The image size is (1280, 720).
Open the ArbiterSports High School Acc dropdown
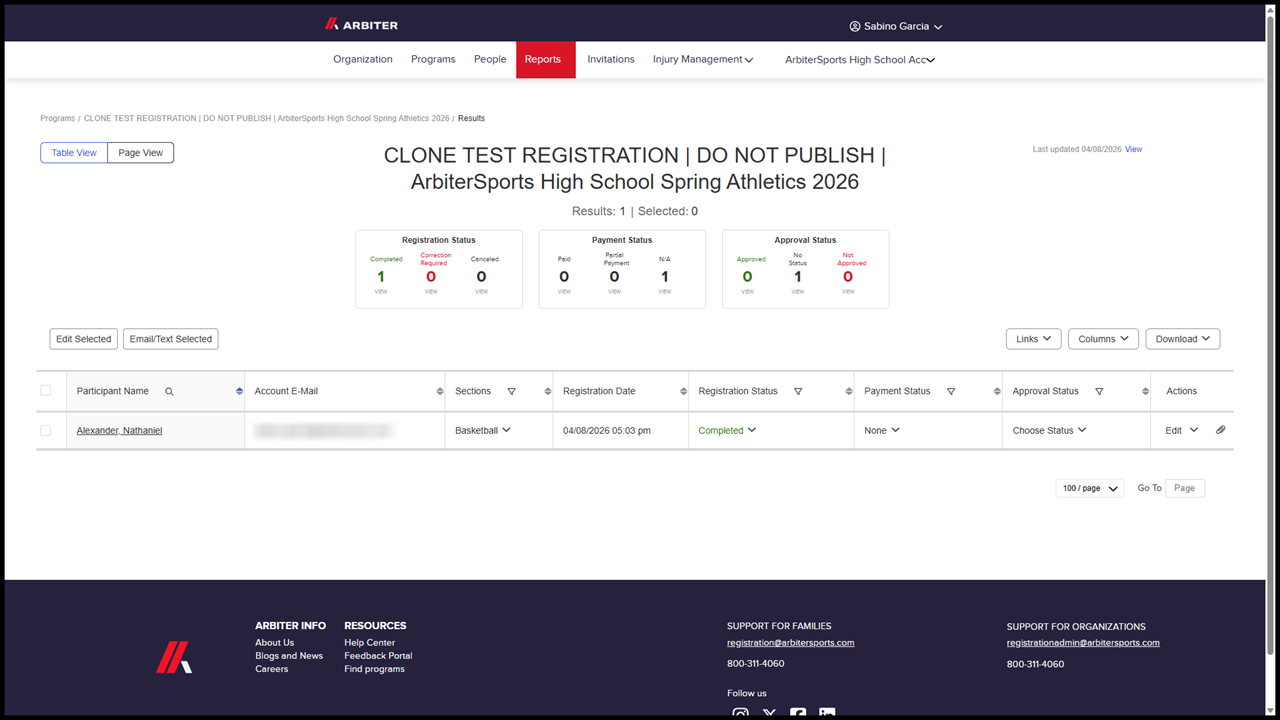[860, 60]
